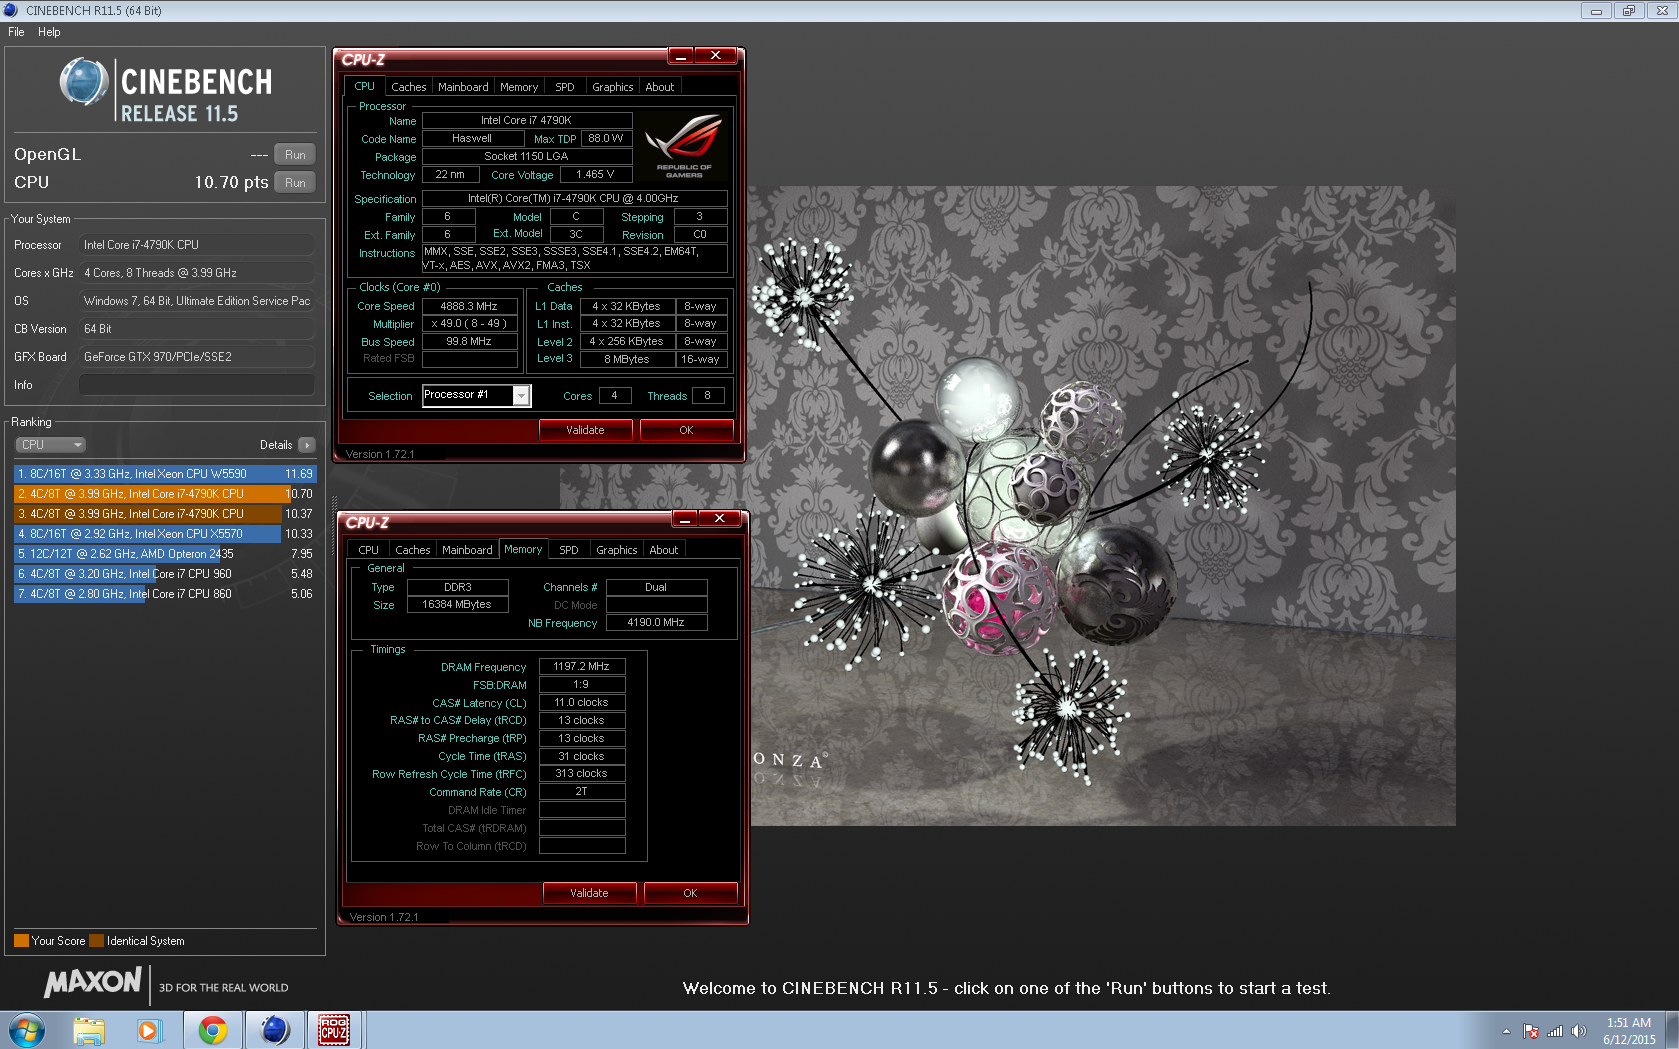Click the DRAM Frequency 1197.2 MHz value

pyautogui.click(x=582, y=666)
